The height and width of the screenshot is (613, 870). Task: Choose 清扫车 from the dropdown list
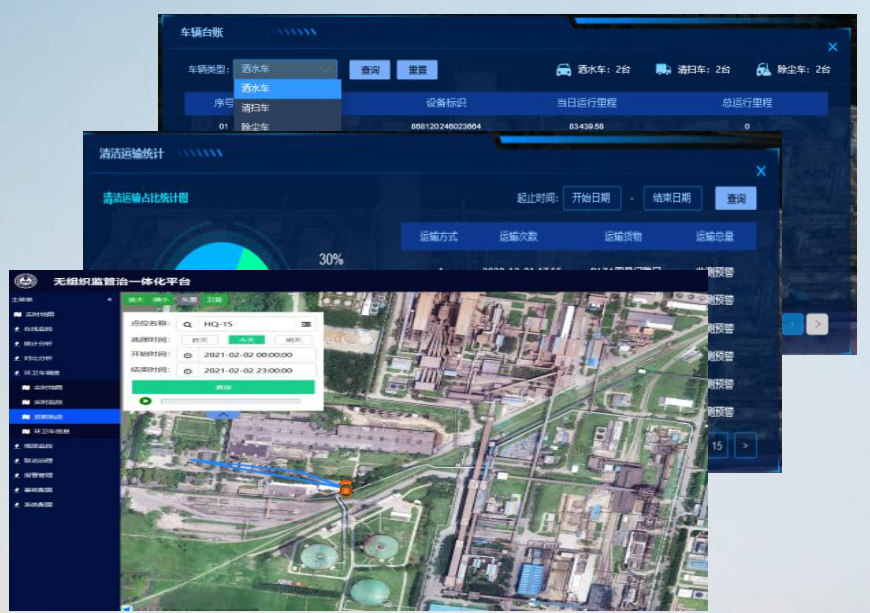click(x=256, y=107)
